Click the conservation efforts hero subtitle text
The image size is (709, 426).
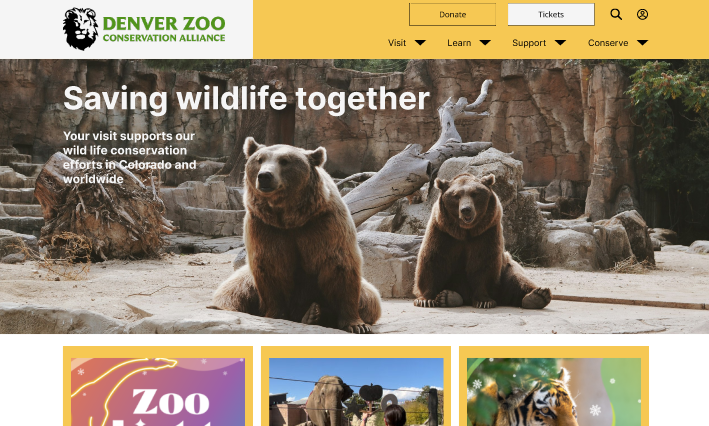(129, 157)
